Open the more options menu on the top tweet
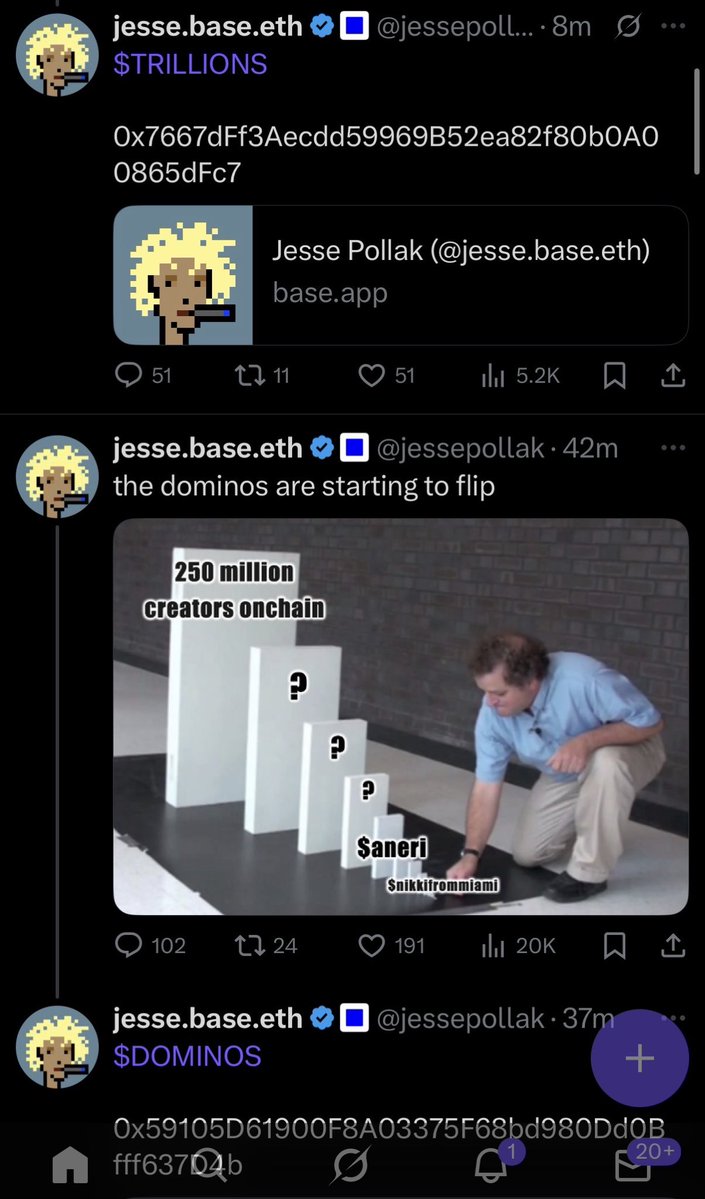Viewport: 705px width, 1199px height. tap(672, 27)
